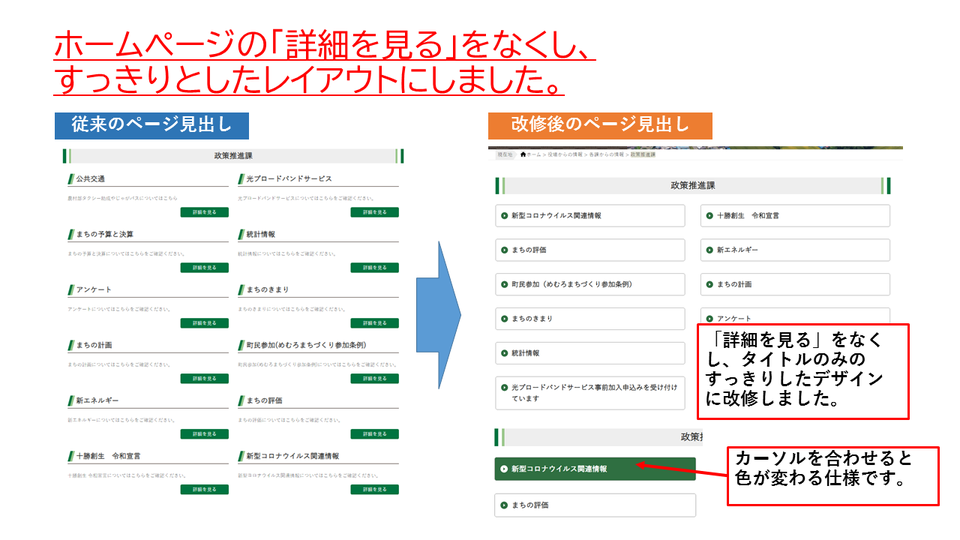Click the arrow icon beside 新エネルギー in the redesigned page

(x=708, y=250)
